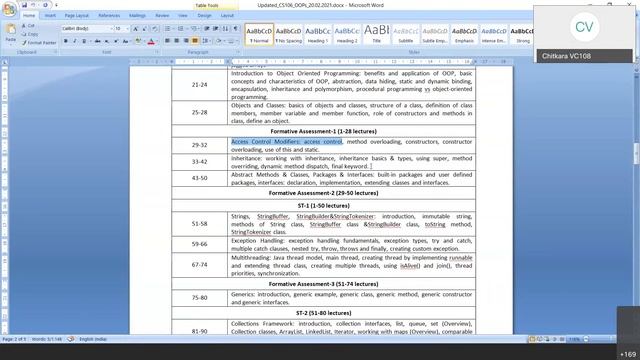Click the Chitkara VC108 participant tile
Image resolution: width=640 pixels, height=360 pixels.
click(x=584, y=34)
